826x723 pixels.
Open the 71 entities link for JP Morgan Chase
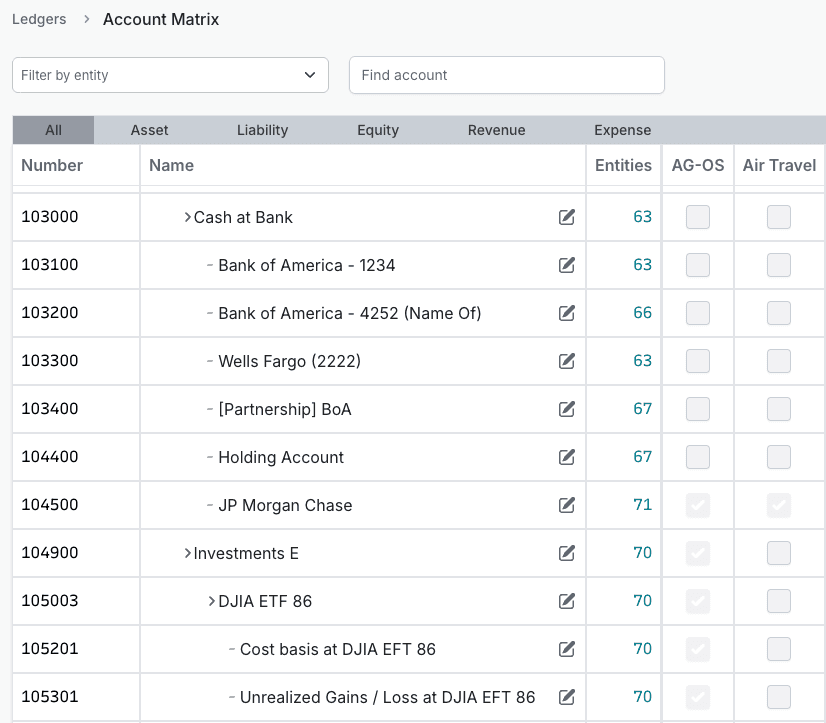pos(642,505)
